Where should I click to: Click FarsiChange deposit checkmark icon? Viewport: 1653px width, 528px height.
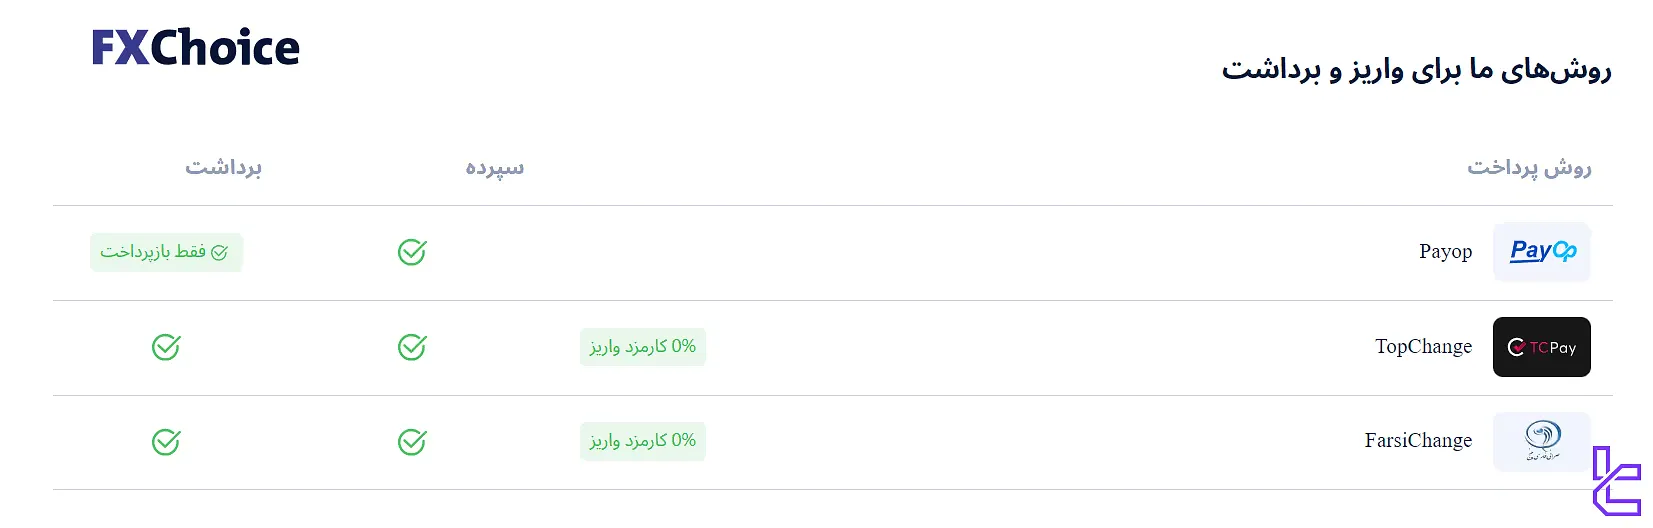coord(412,442)
